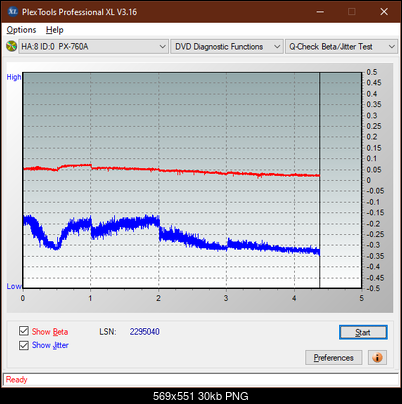Click the LSN value 2295040
This screenshot has height=404, width=402.
(x=145, y=332)
